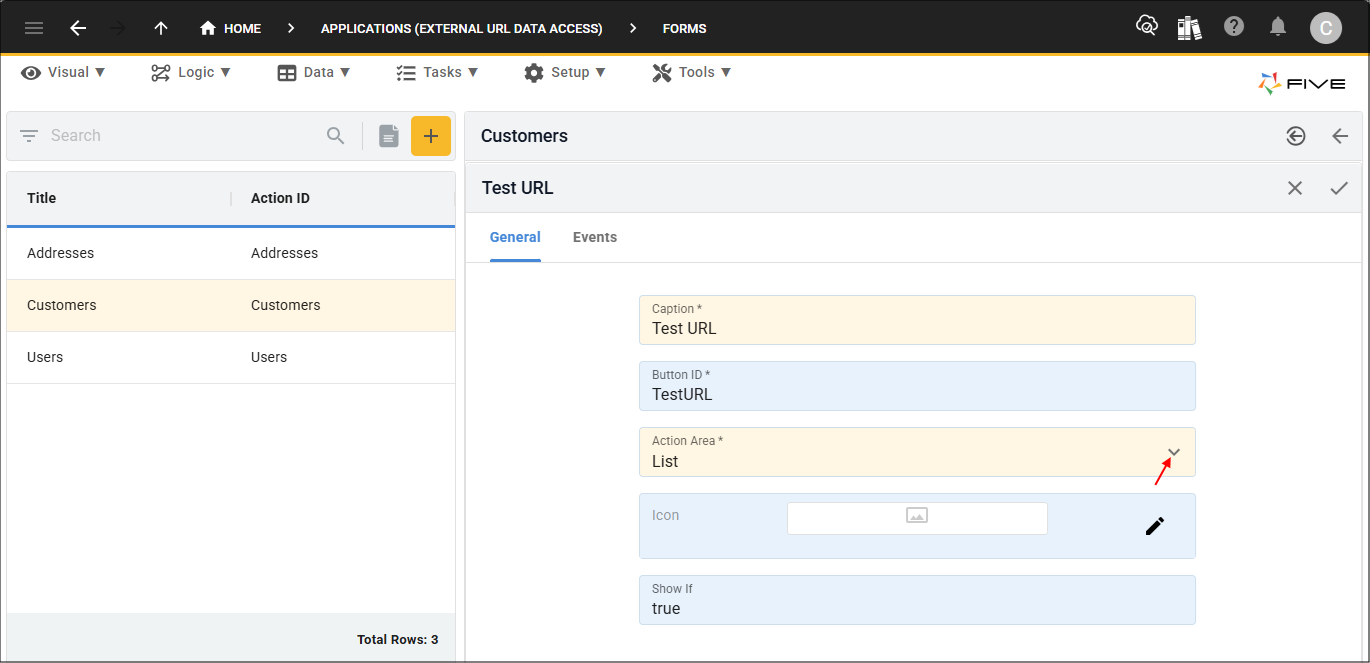The height and width of the screenshot is (663, 1370).
Task: Save Test URL with the checkmark icon
Action: point(1339,188)
